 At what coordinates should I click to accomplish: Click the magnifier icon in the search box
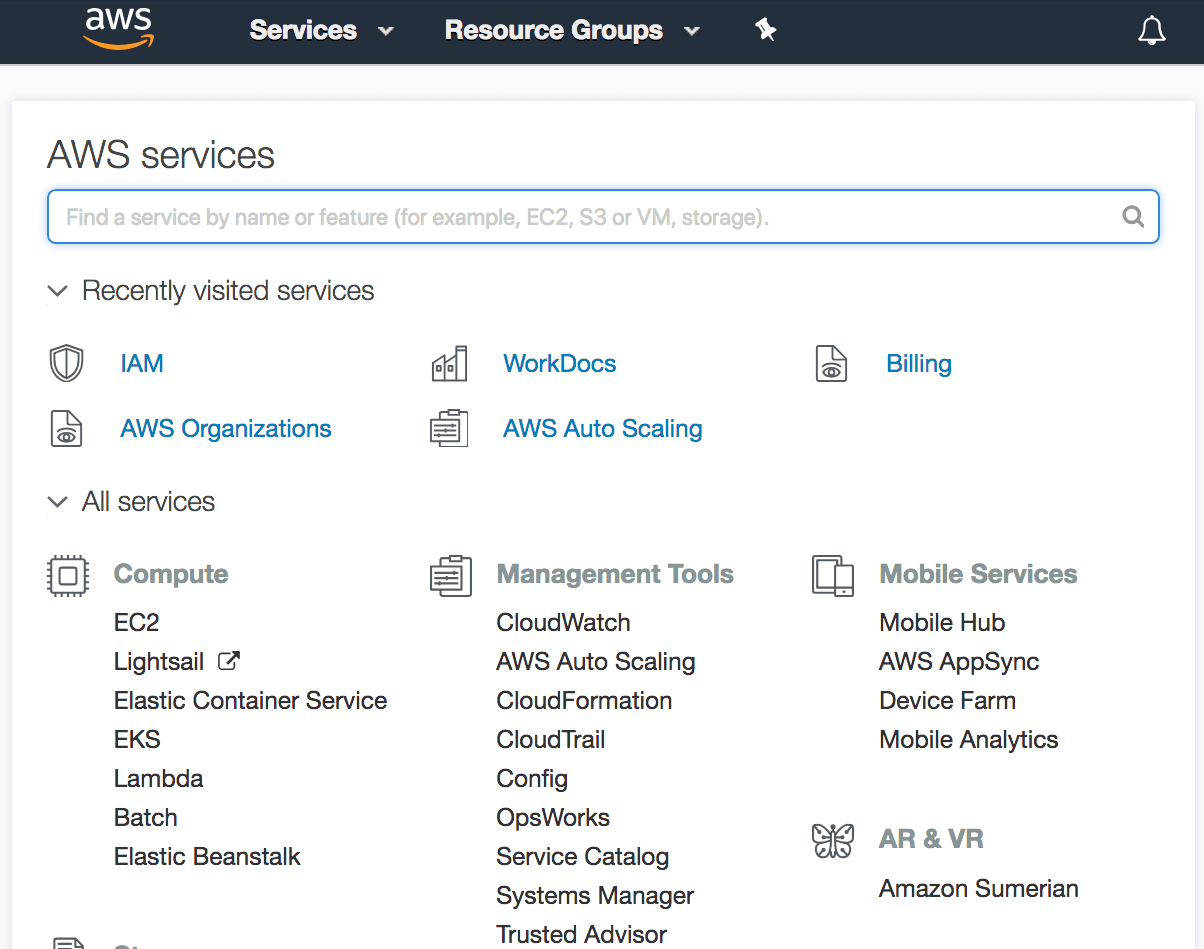pos(1133,216)
